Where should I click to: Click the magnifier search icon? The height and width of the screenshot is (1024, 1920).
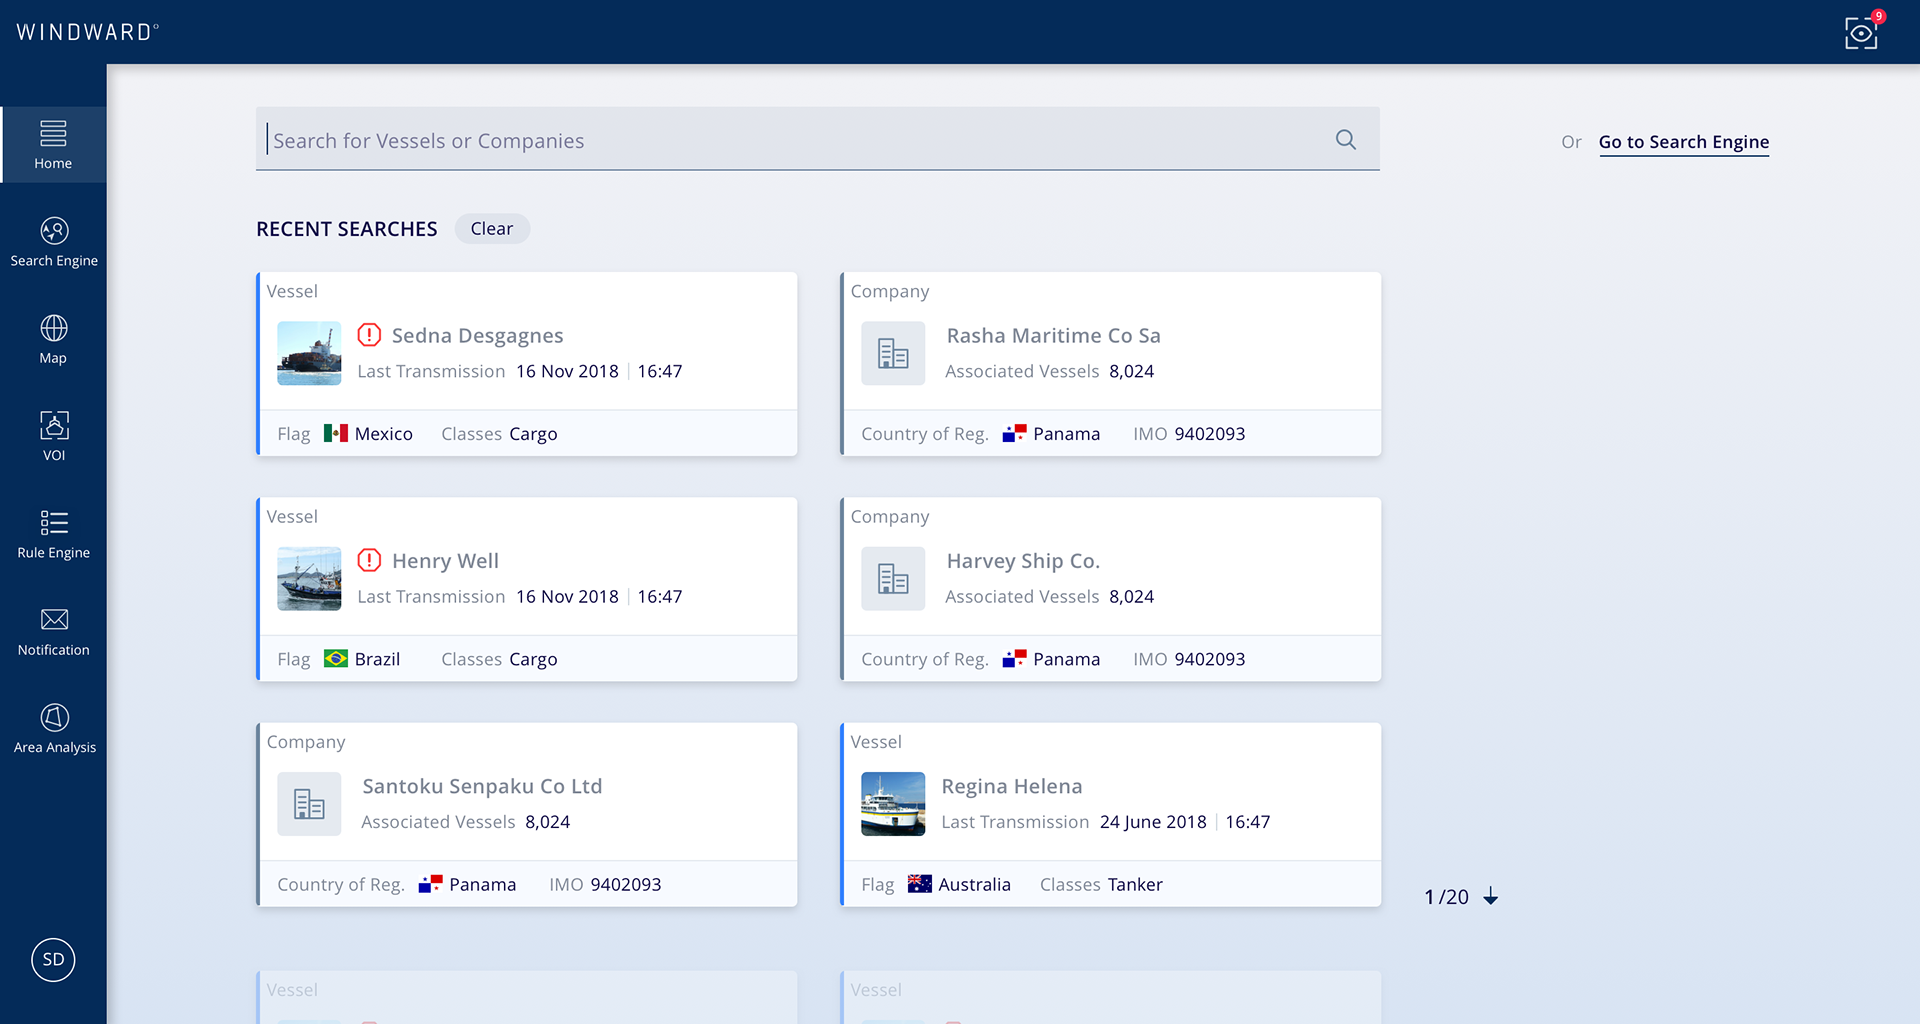(1346, 140)
